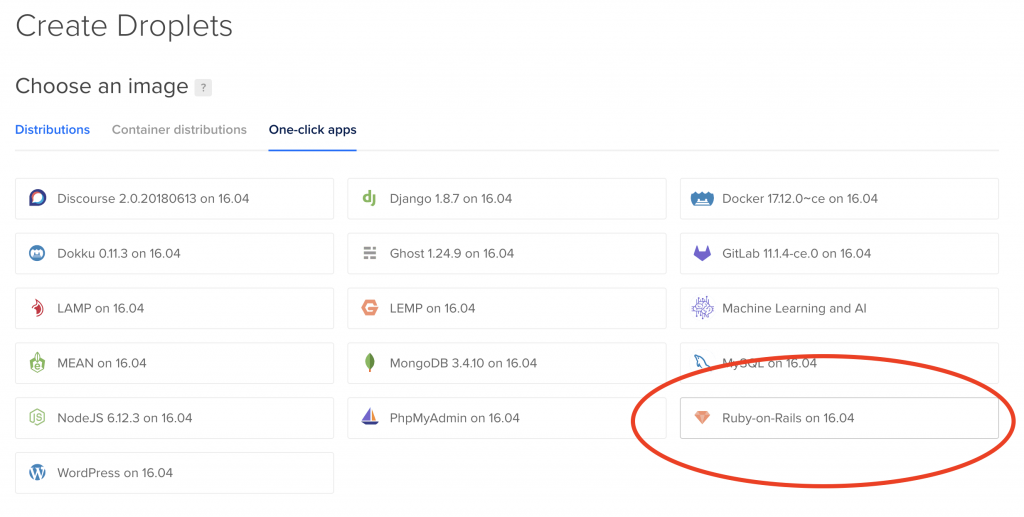The image size is (1024, 517).
Task: Open the Container distributions tab
Action: (x=179, y=129)
